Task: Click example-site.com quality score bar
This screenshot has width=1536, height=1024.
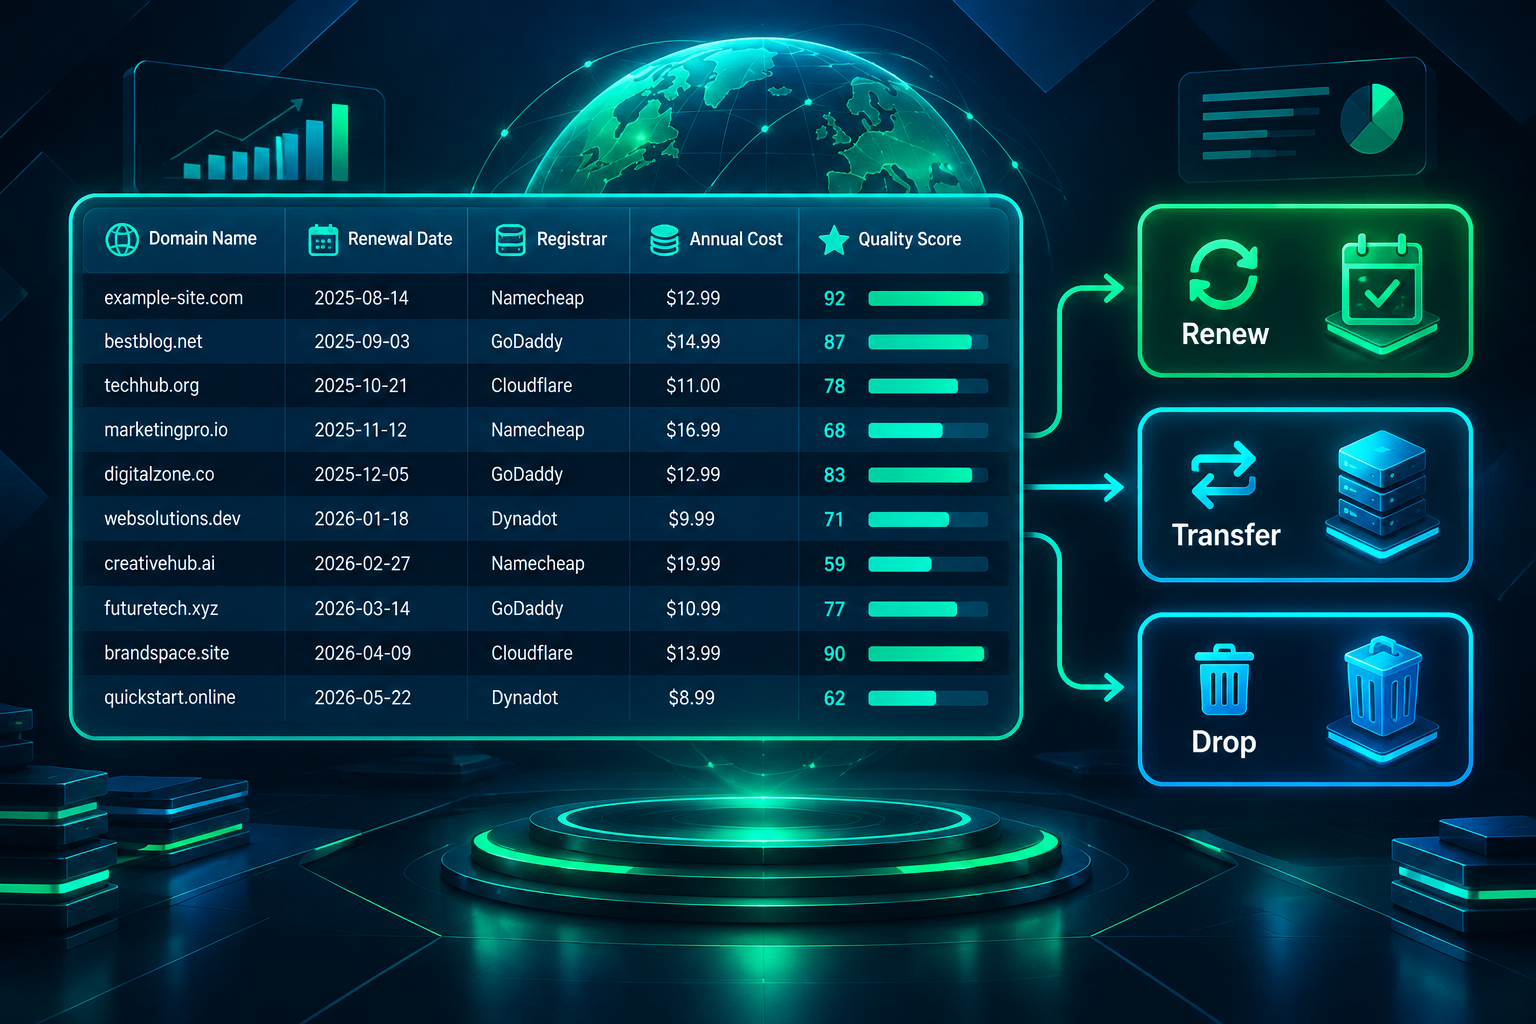Action: [928, 298]
